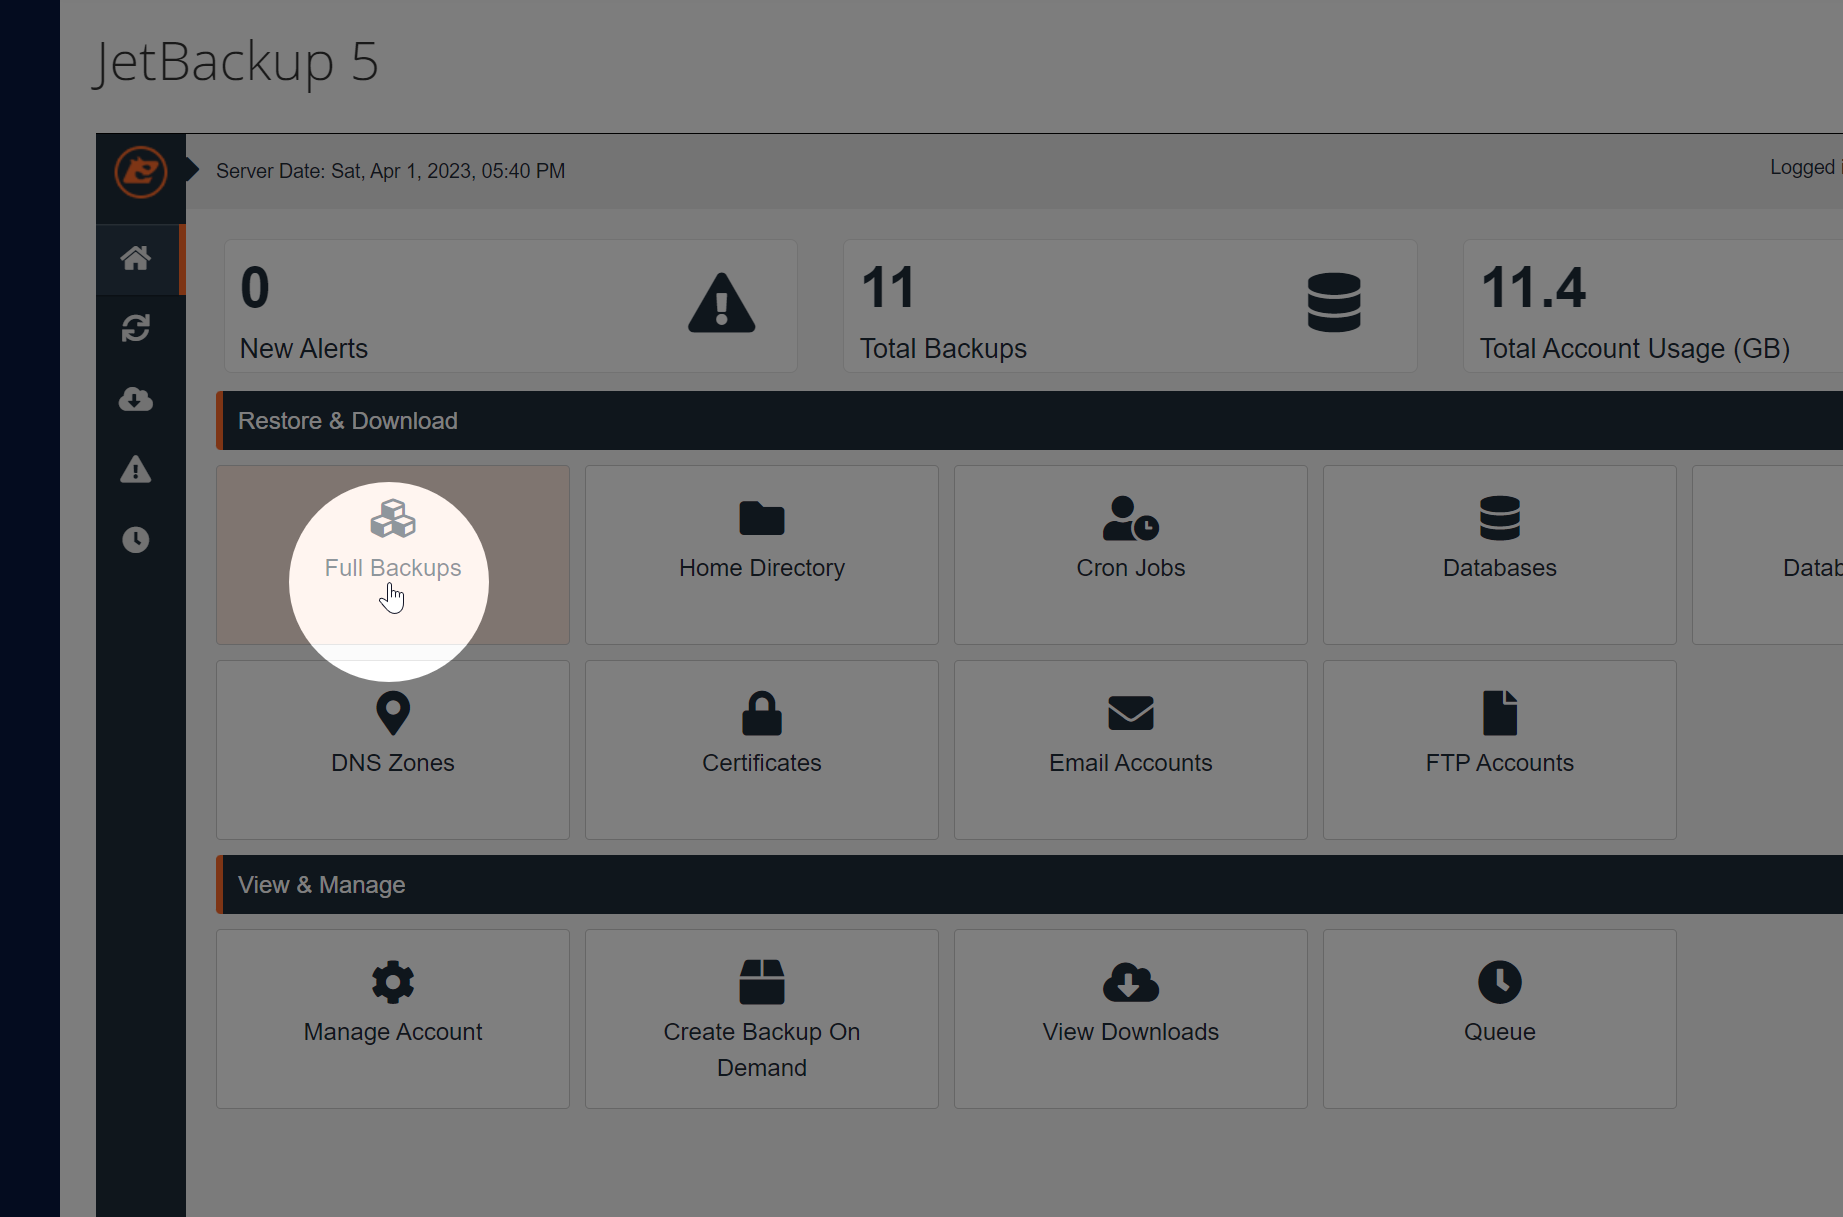Click the Logged in text at top right
Image resolution: width=1843 pixels, height=1217 pixels.
point(1806,167)
